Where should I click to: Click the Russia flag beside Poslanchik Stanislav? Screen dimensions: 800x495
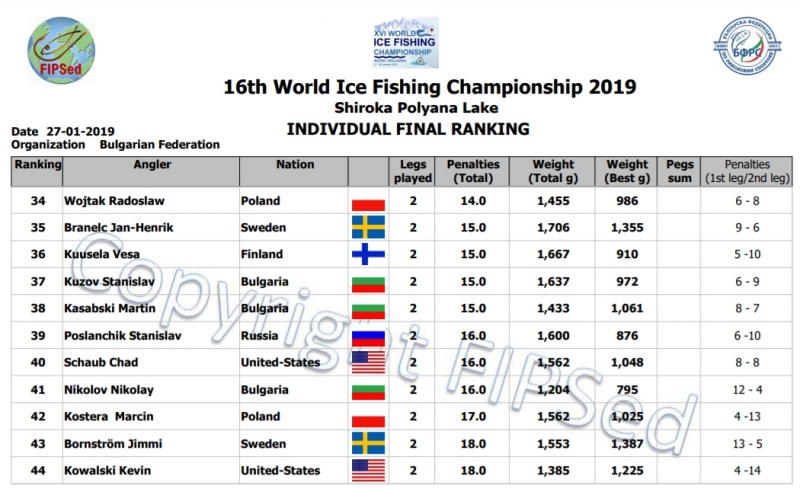(x=368, y=336)
